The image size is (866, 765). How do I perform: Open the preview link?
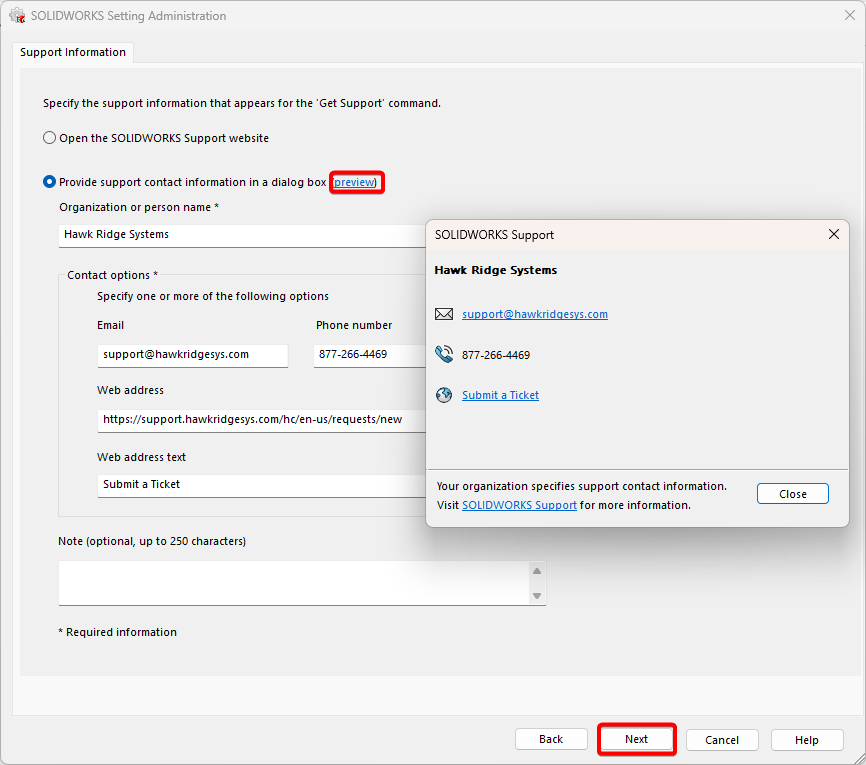[356, 182]
